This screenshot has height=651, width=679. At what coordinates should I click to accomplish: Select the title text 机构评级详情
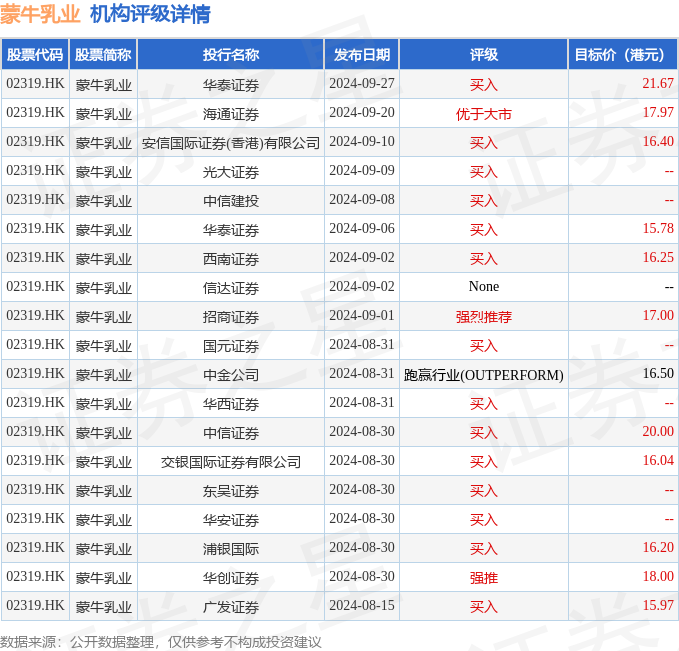(x=150, y=14)
